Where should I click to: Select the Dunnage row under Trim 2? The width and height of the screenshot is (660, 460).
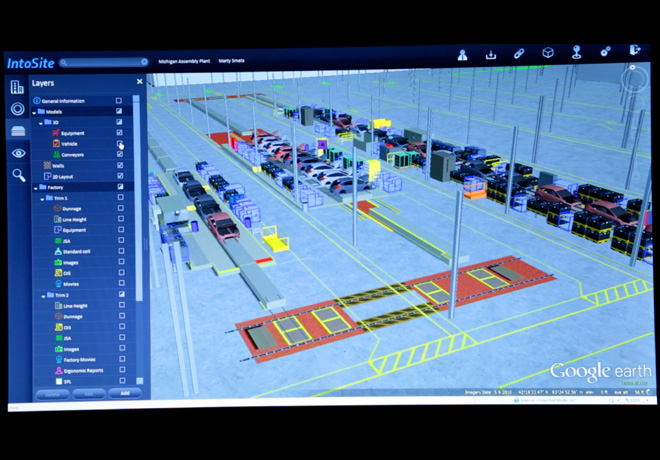pyautogui.click(x=84, y=316)
